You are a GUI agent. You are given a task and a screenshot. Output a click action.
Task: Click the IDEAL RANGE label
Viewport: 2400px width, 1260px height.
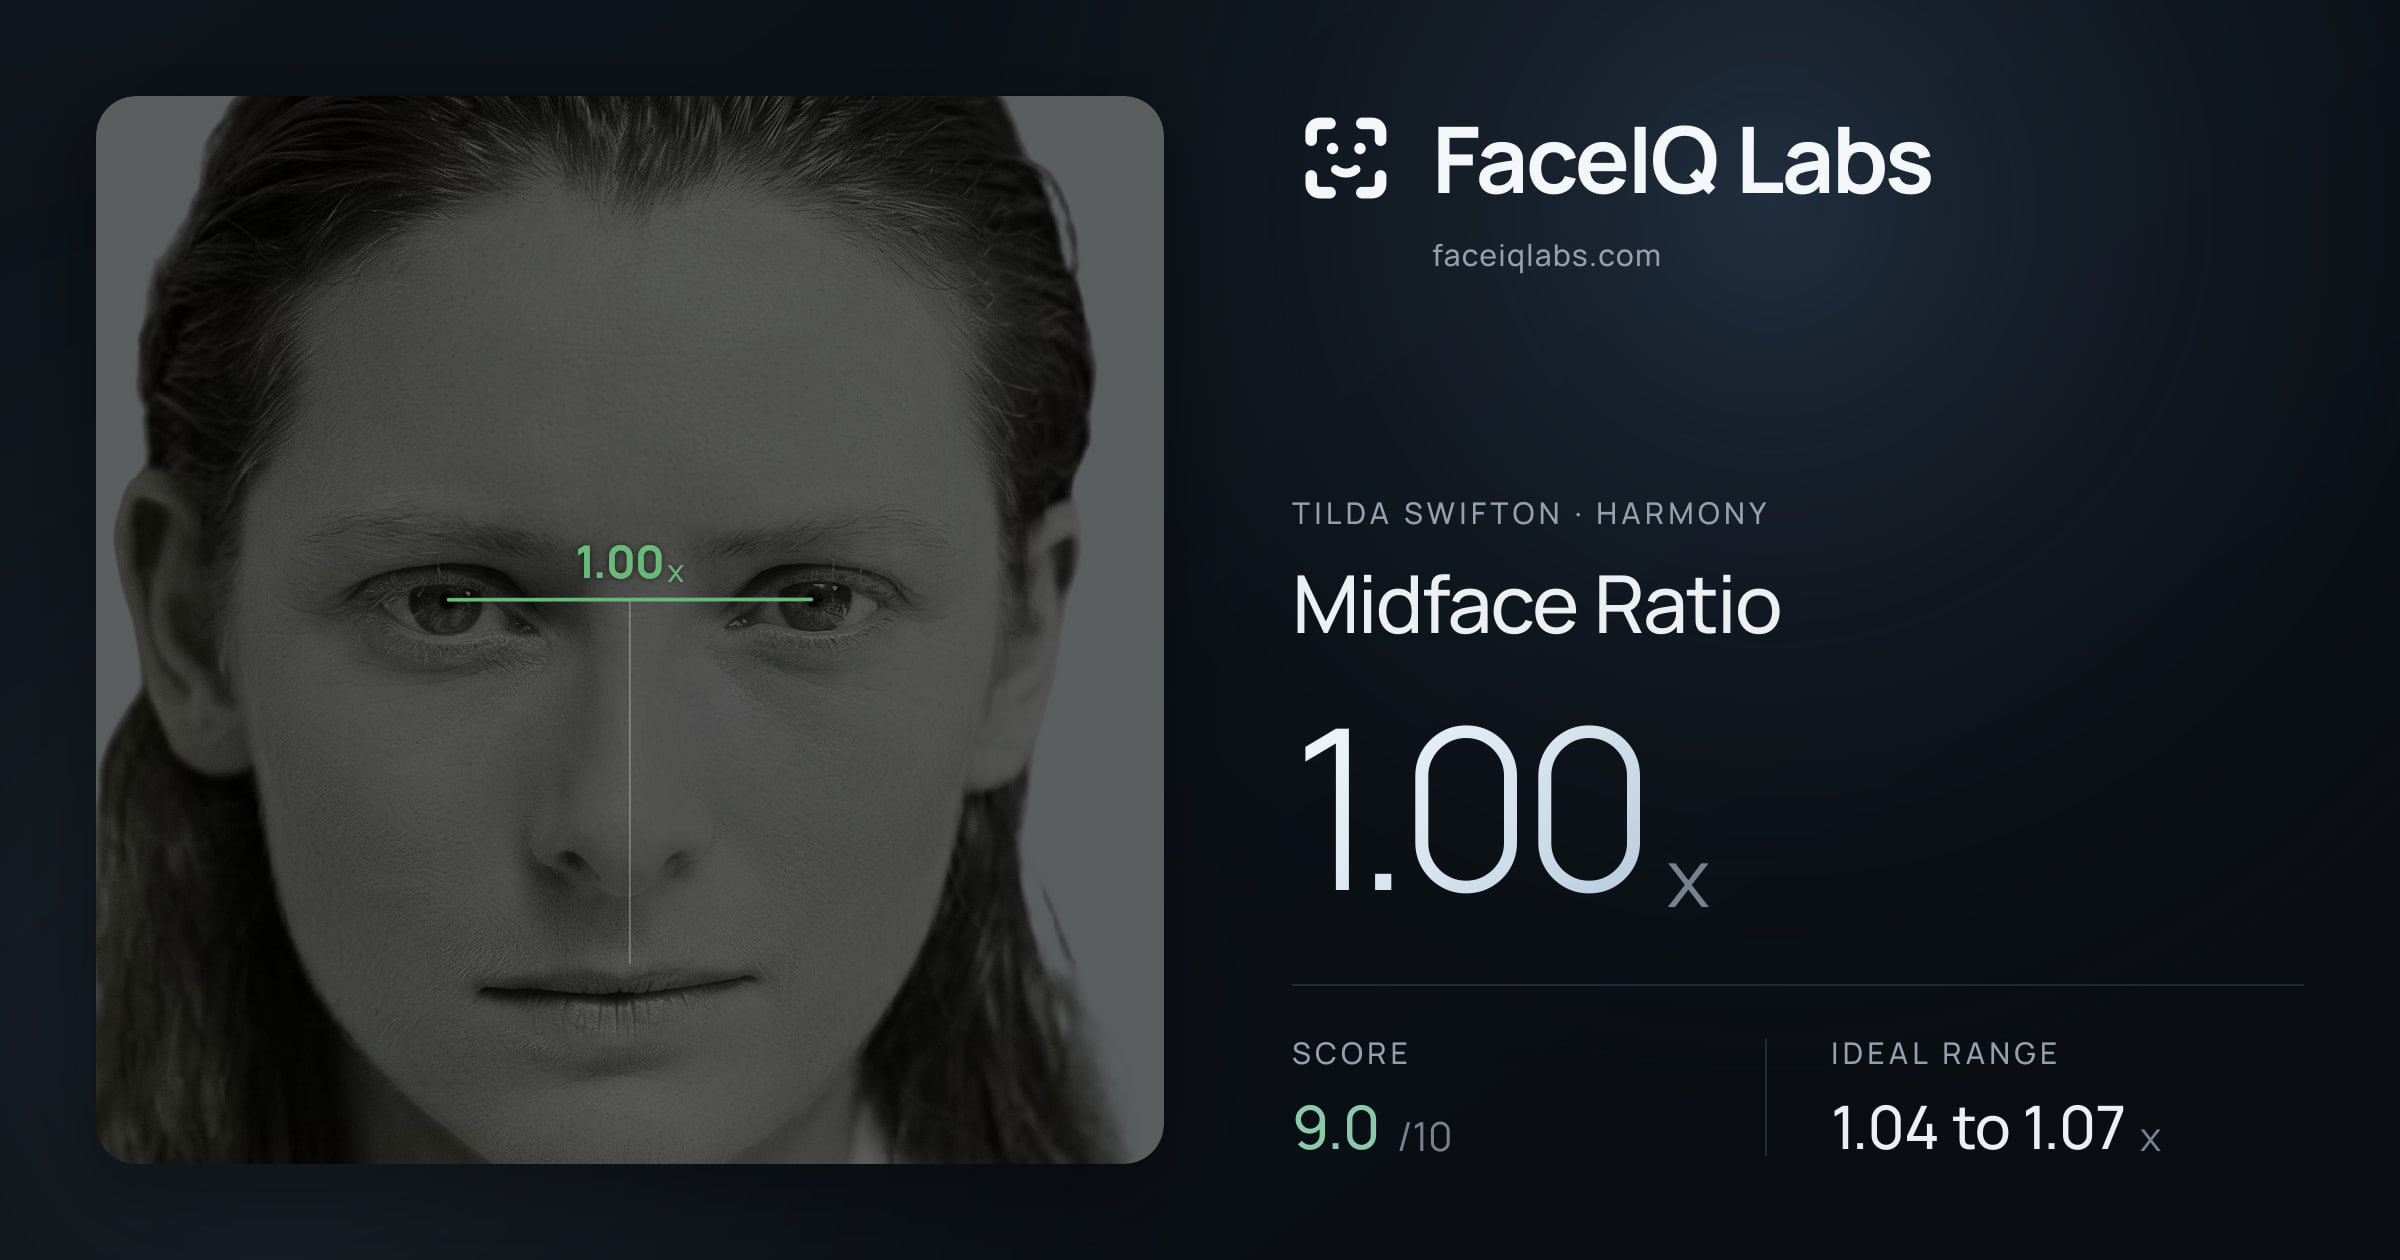(x=1944, y=1054)
